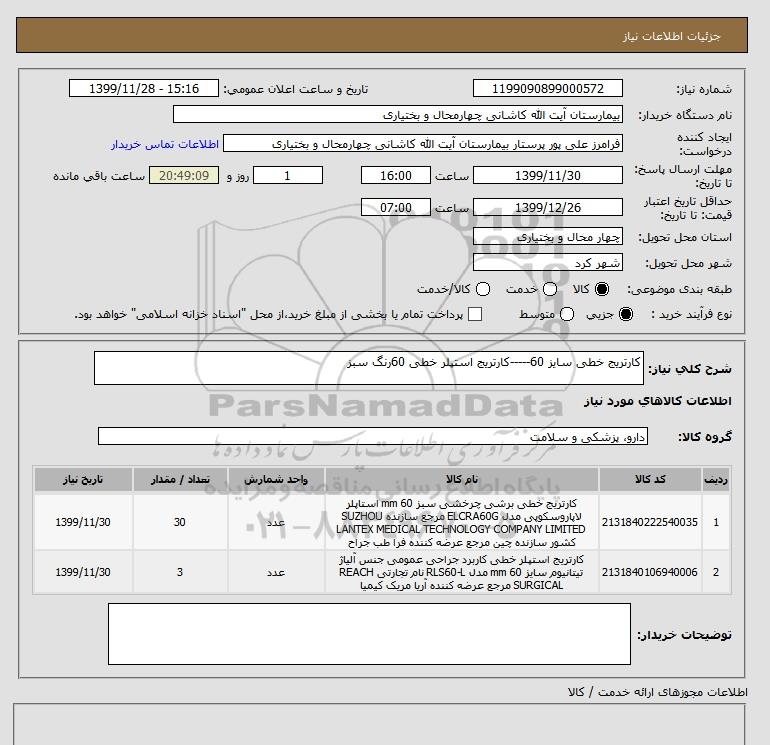
Task: Click the ردیف column header
Action: 715,479
